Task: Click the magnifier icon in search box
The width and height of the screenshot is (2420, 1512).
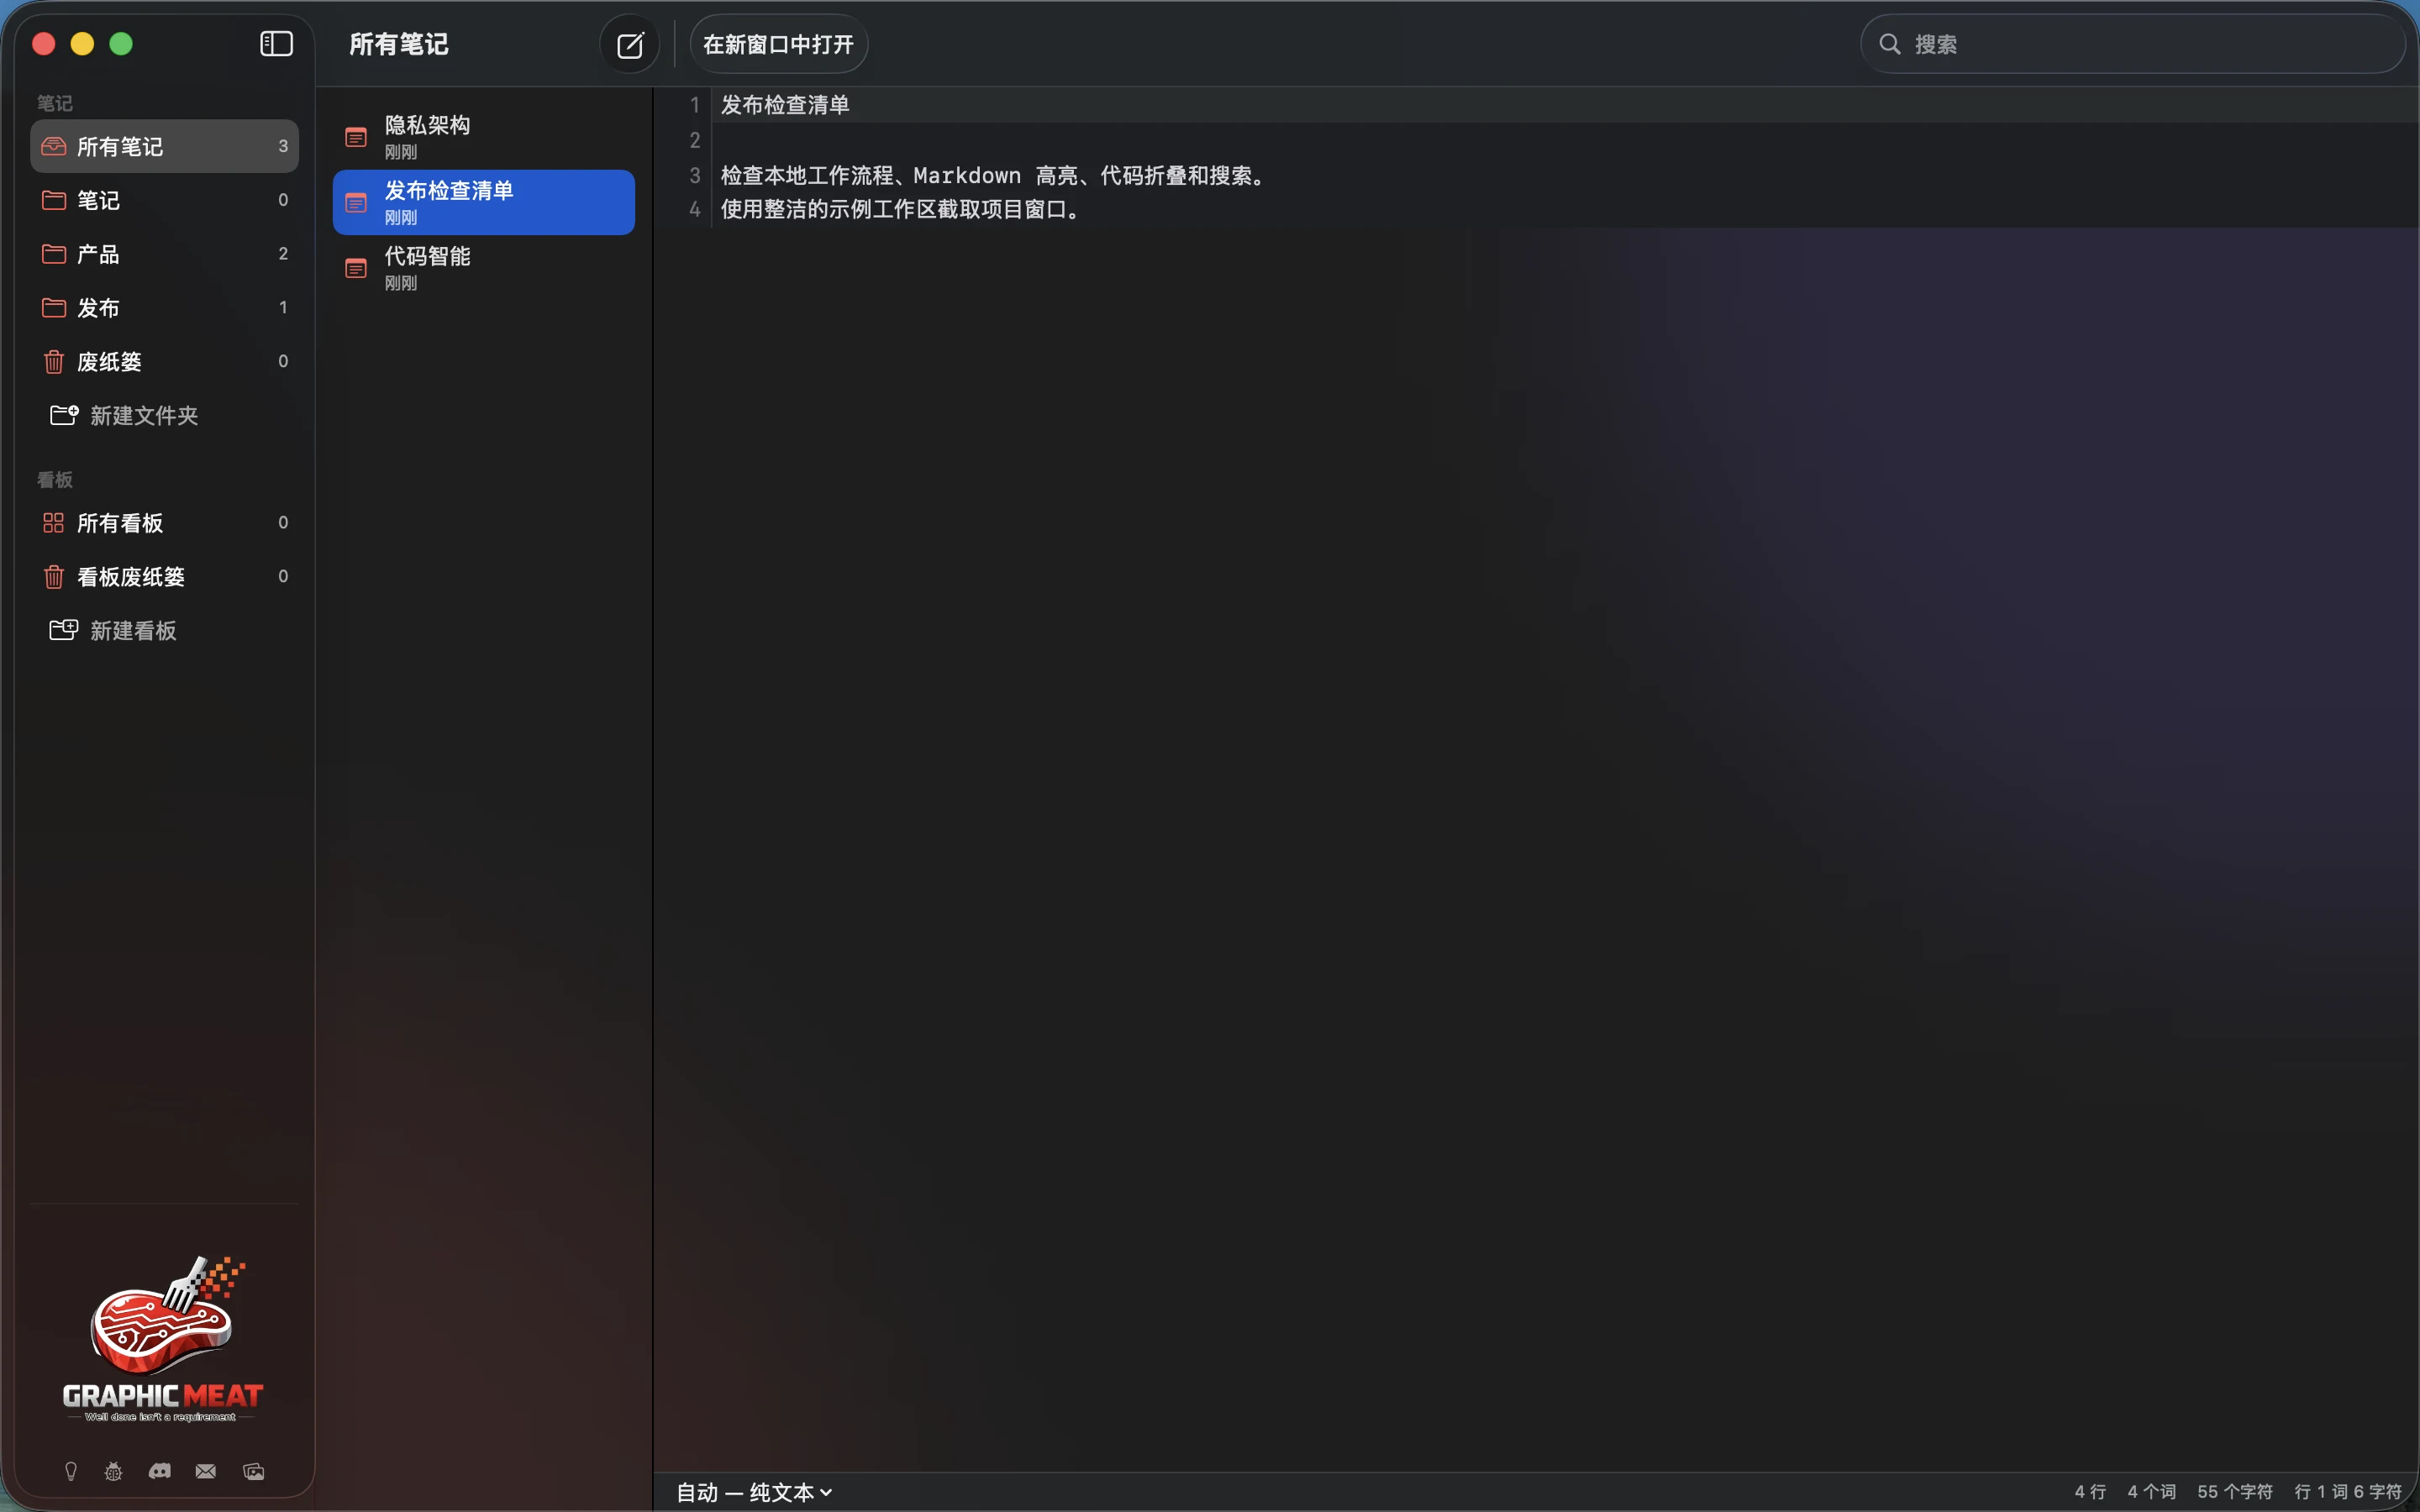Action: click(x=1889, y=44)
